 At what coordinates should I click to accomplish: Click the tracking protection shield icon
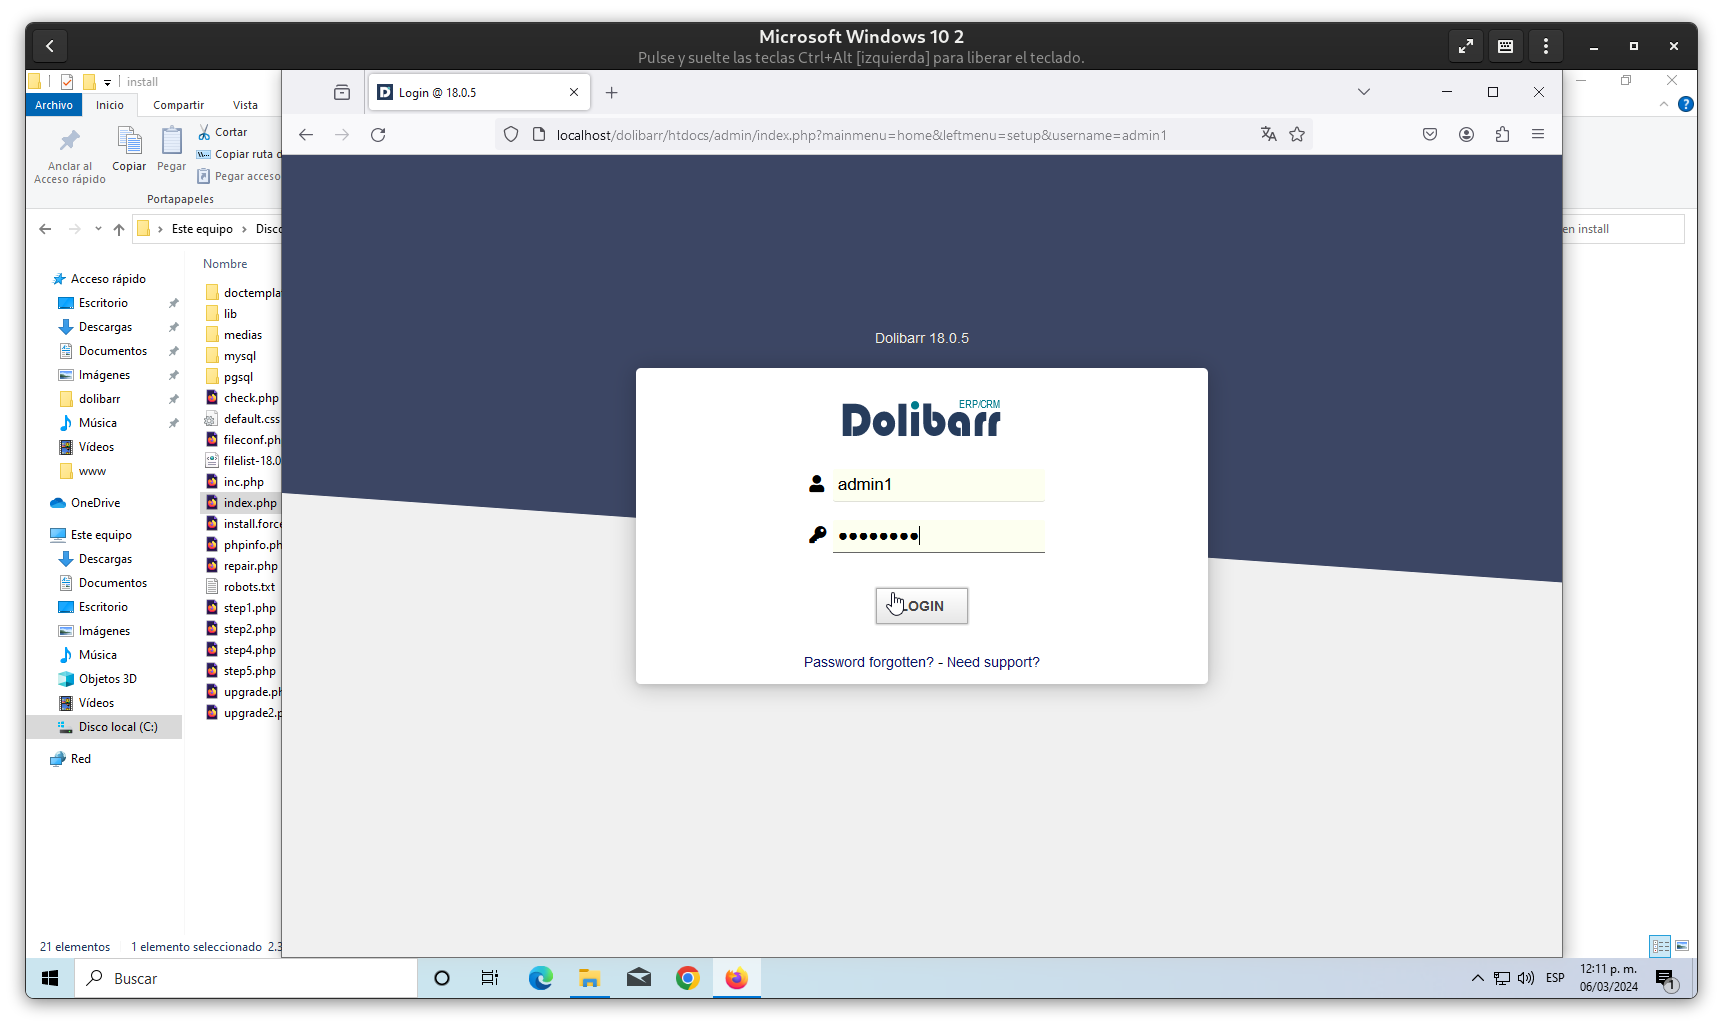[x=511, y=135]
